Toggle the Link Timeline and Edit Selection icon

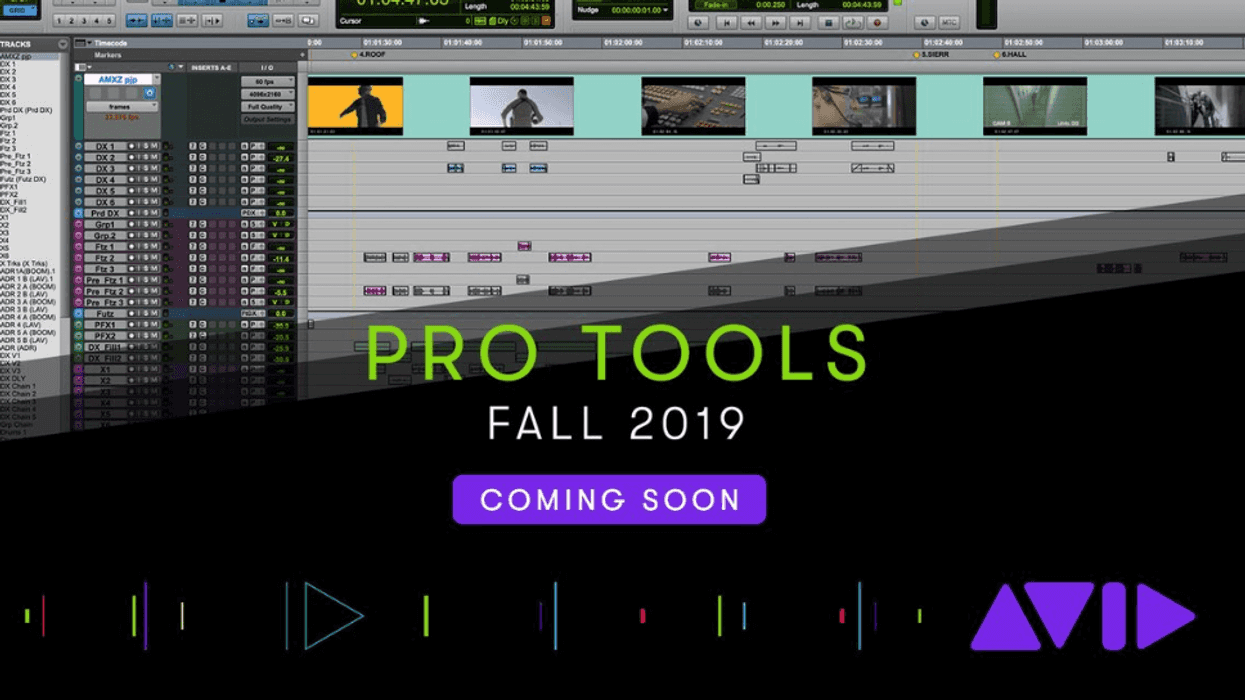[x=161, y=20]
